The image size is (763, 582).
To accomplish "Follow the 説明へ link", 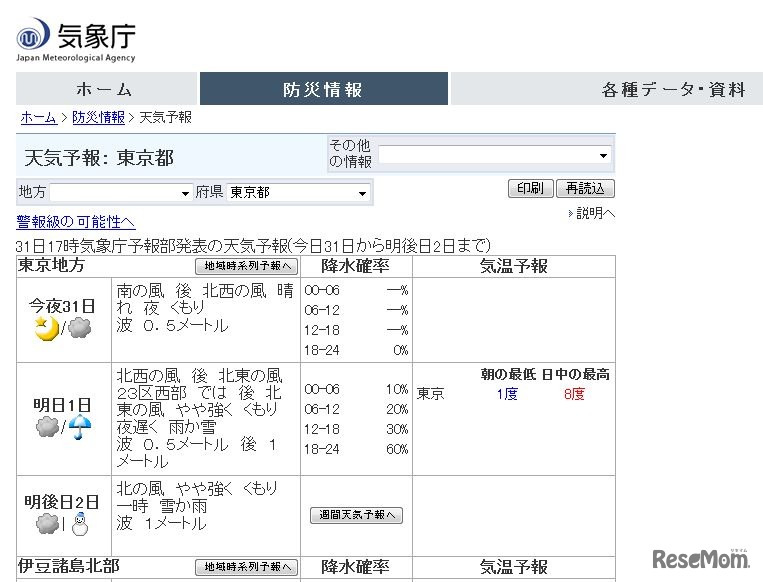I will (595, 213).
